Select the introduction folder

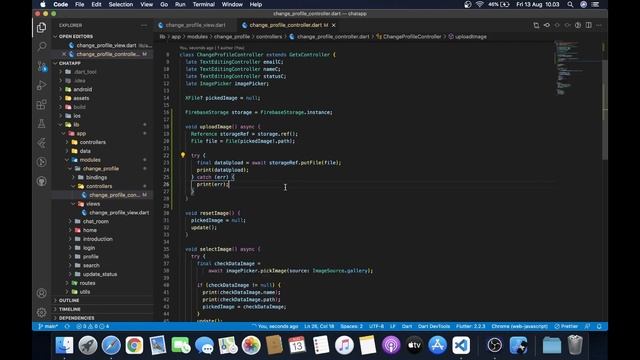(x=102, y=239)
